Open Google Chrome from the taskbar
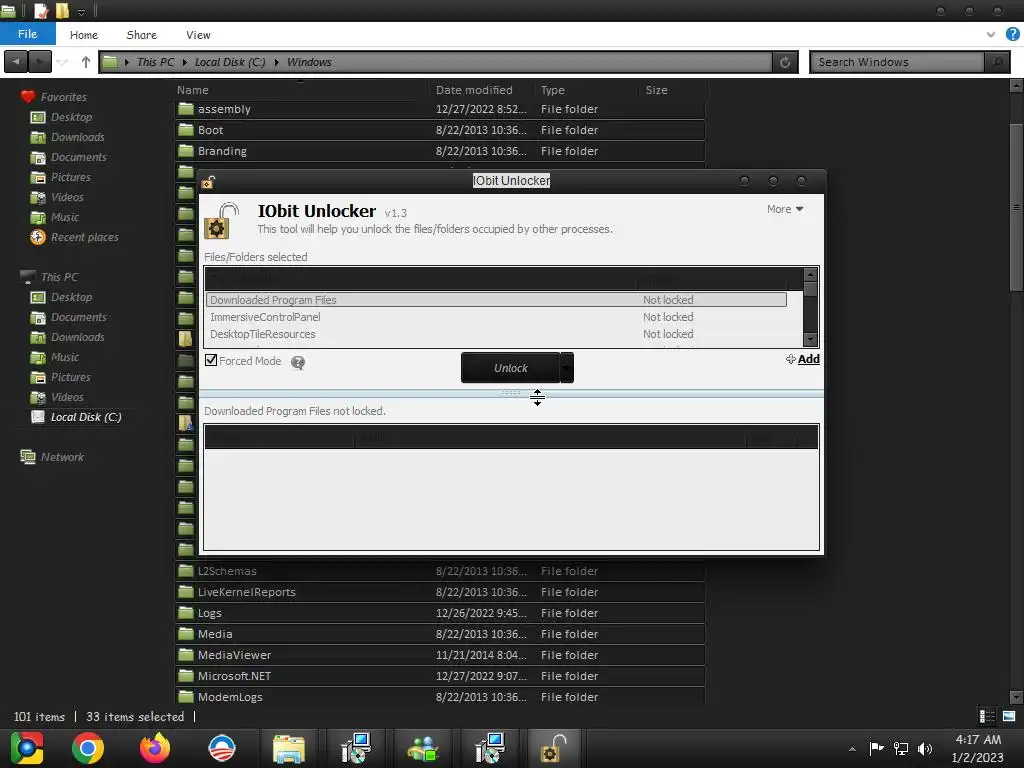1024x768 pixels. (x=88, y=748)
